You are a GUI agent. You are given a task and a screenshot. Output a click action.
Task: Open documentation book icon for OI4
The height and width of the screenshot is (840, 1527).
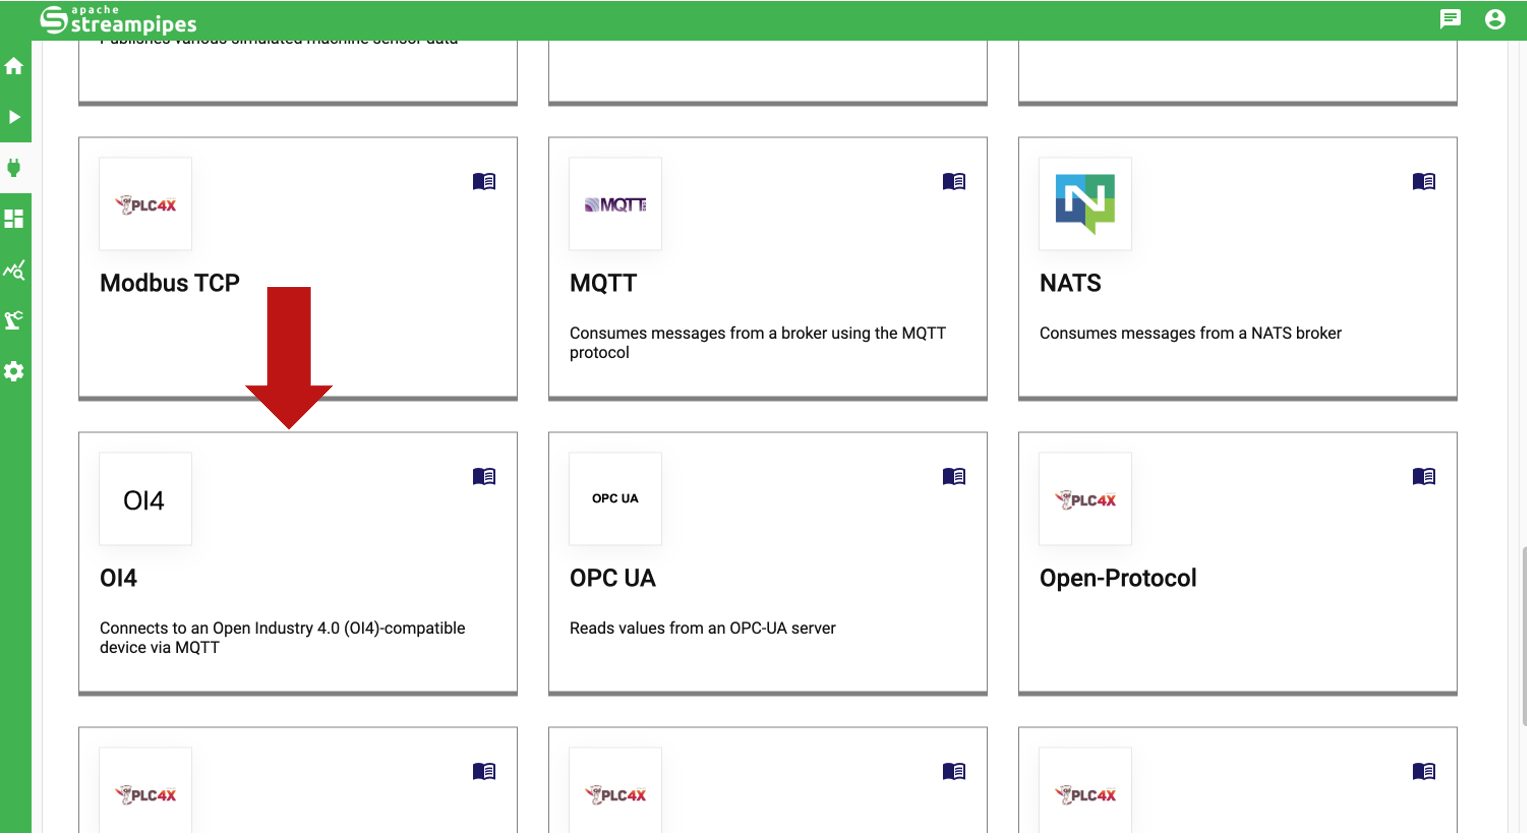(x=484, y=476)
